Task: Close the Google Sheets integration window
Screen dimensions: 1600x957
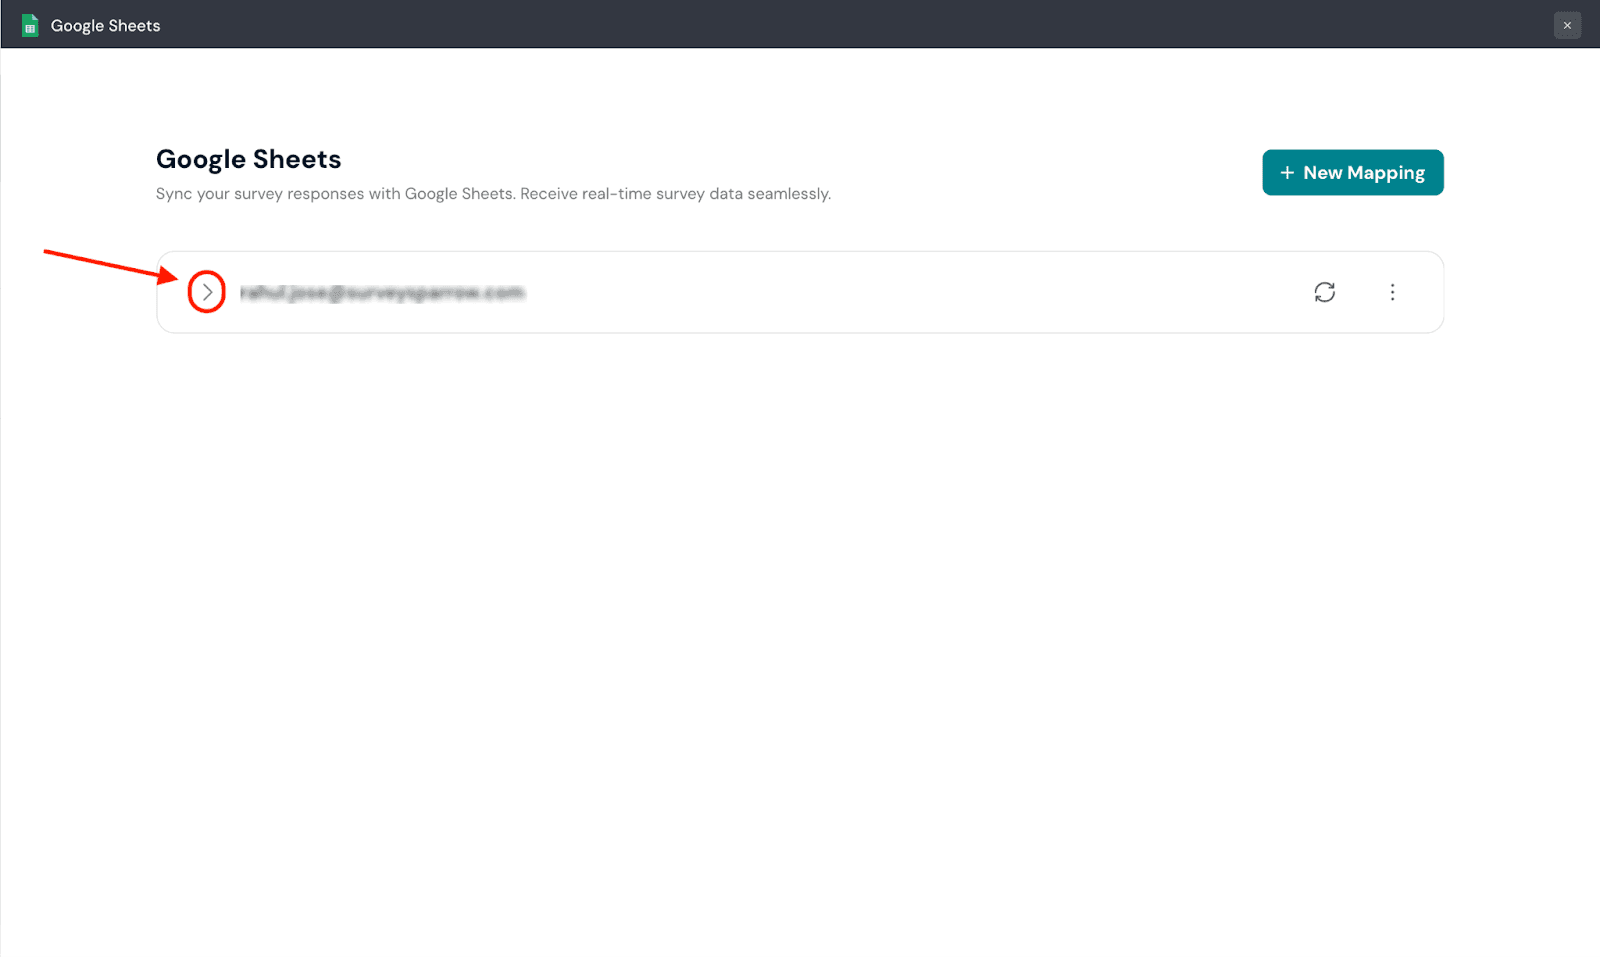Action: pos(1567,25)
